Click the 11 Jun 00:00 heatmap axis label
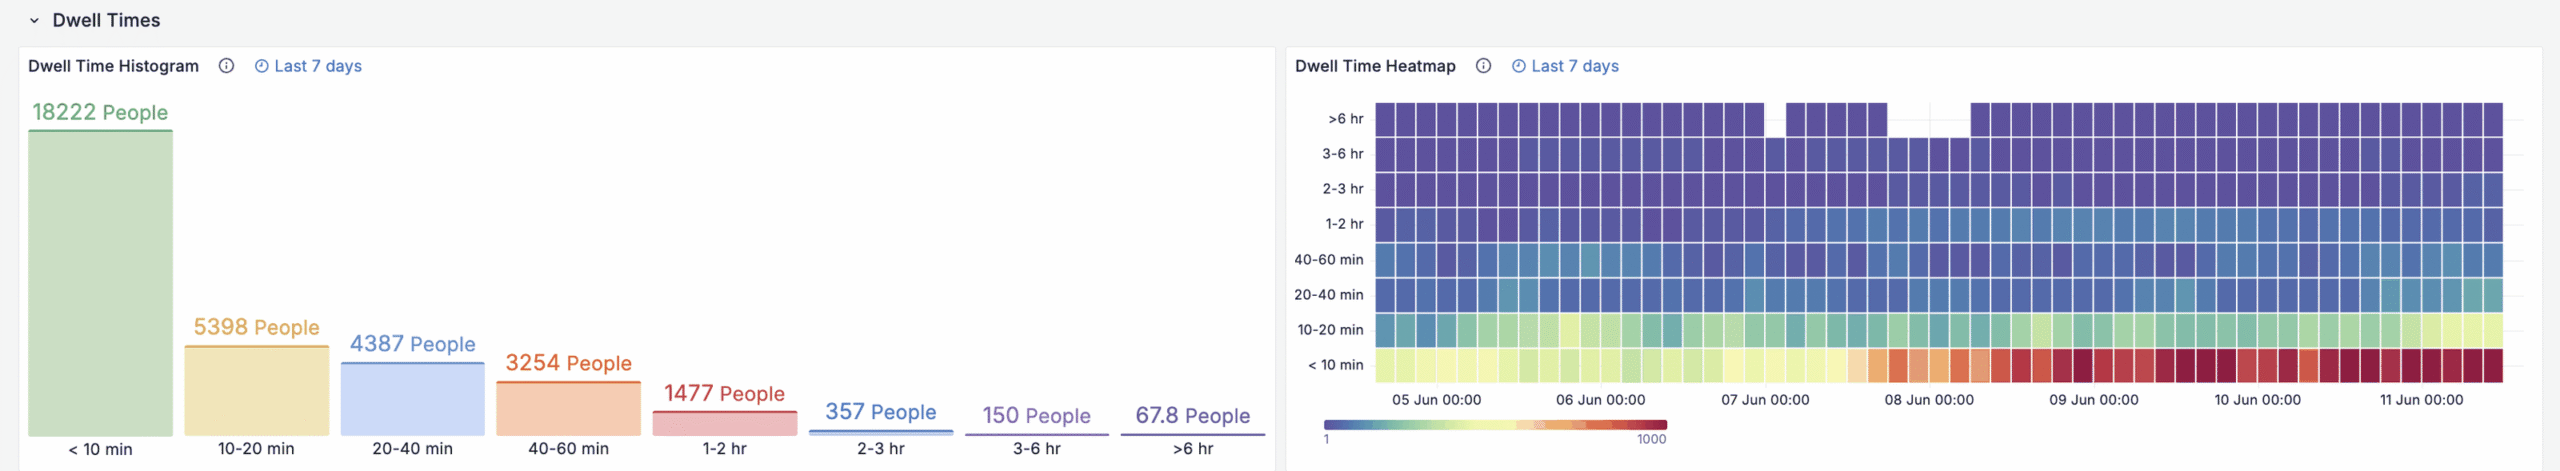 (2421, 400)
